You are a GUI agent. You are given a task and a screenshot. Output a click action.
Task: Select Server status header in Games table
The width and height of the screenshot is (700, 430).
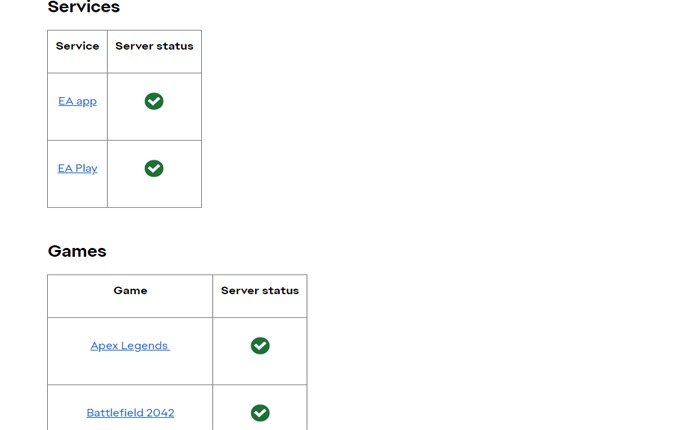pyautogui.click(x=260, y=291)
